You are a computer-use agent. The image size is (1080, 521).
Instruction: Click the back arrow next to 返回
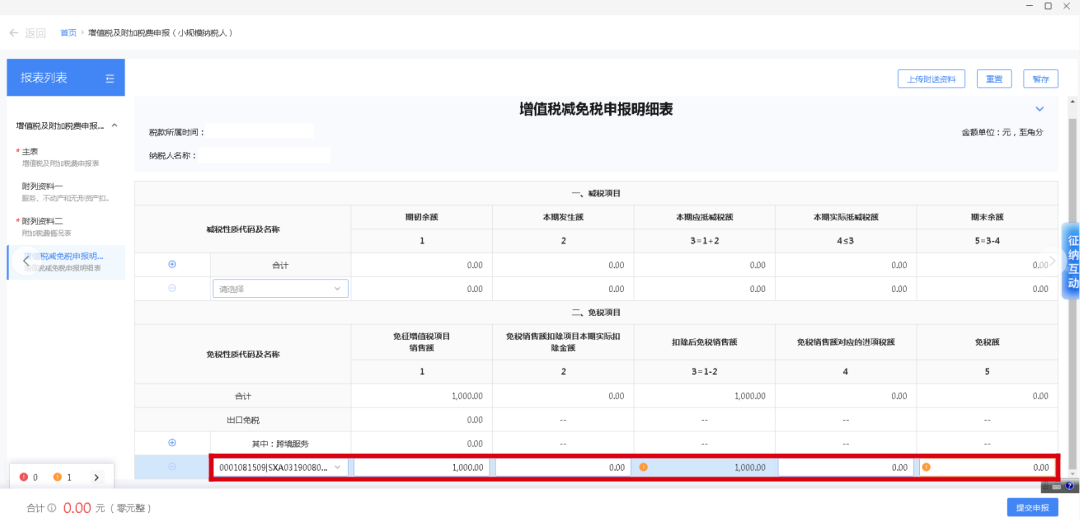[x=14, y=33]
